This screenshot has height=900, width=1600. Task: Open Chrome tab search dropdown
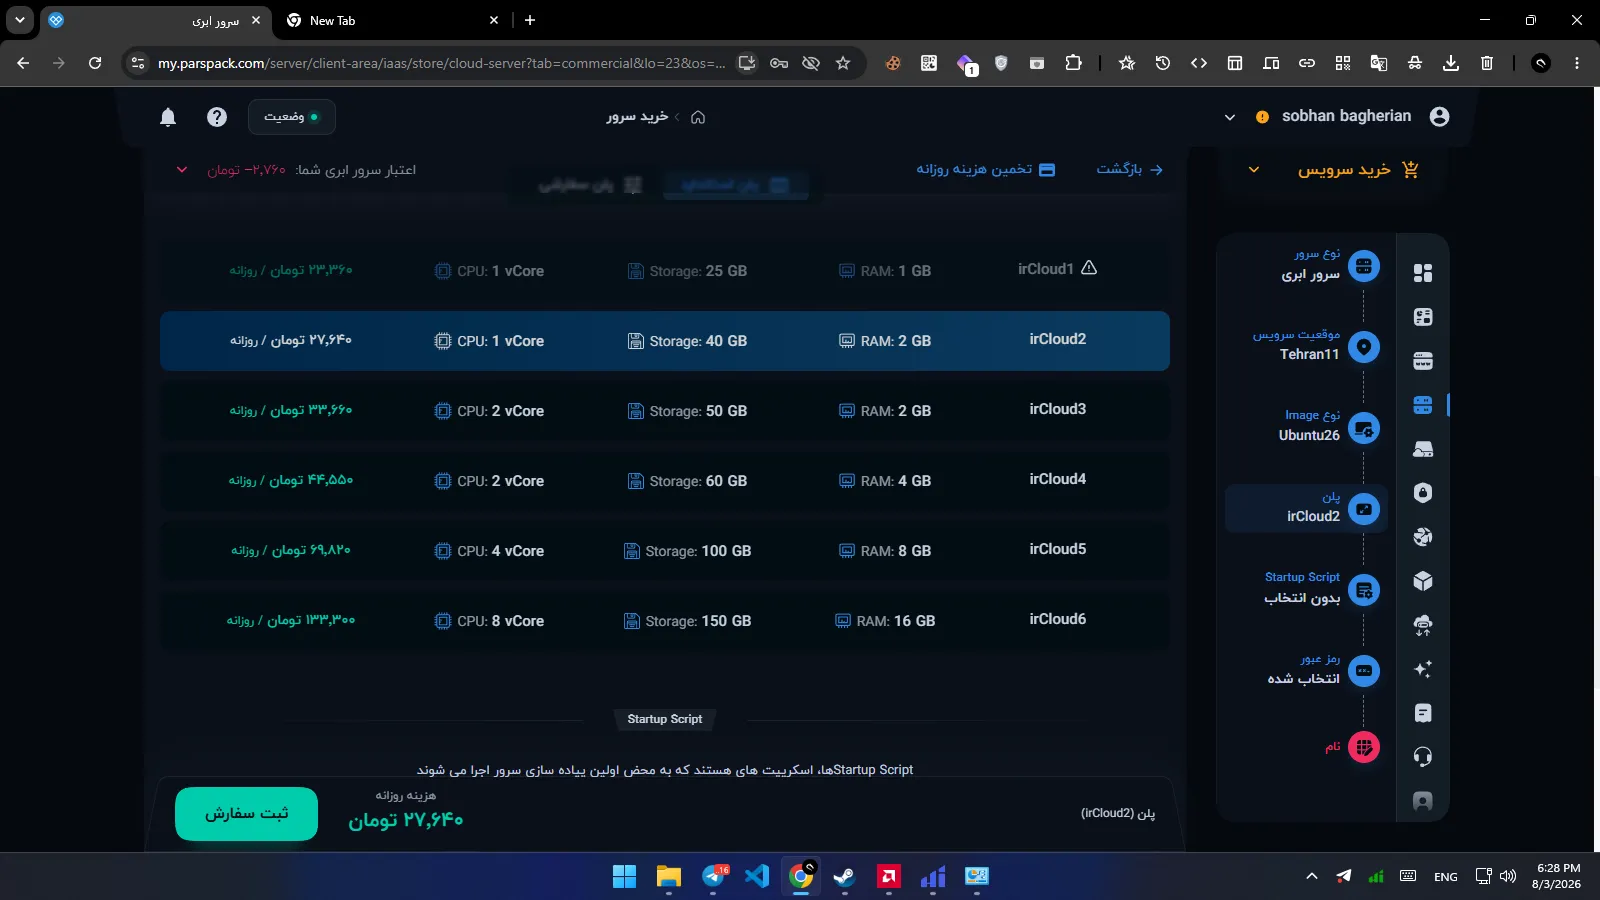[20, 20]
